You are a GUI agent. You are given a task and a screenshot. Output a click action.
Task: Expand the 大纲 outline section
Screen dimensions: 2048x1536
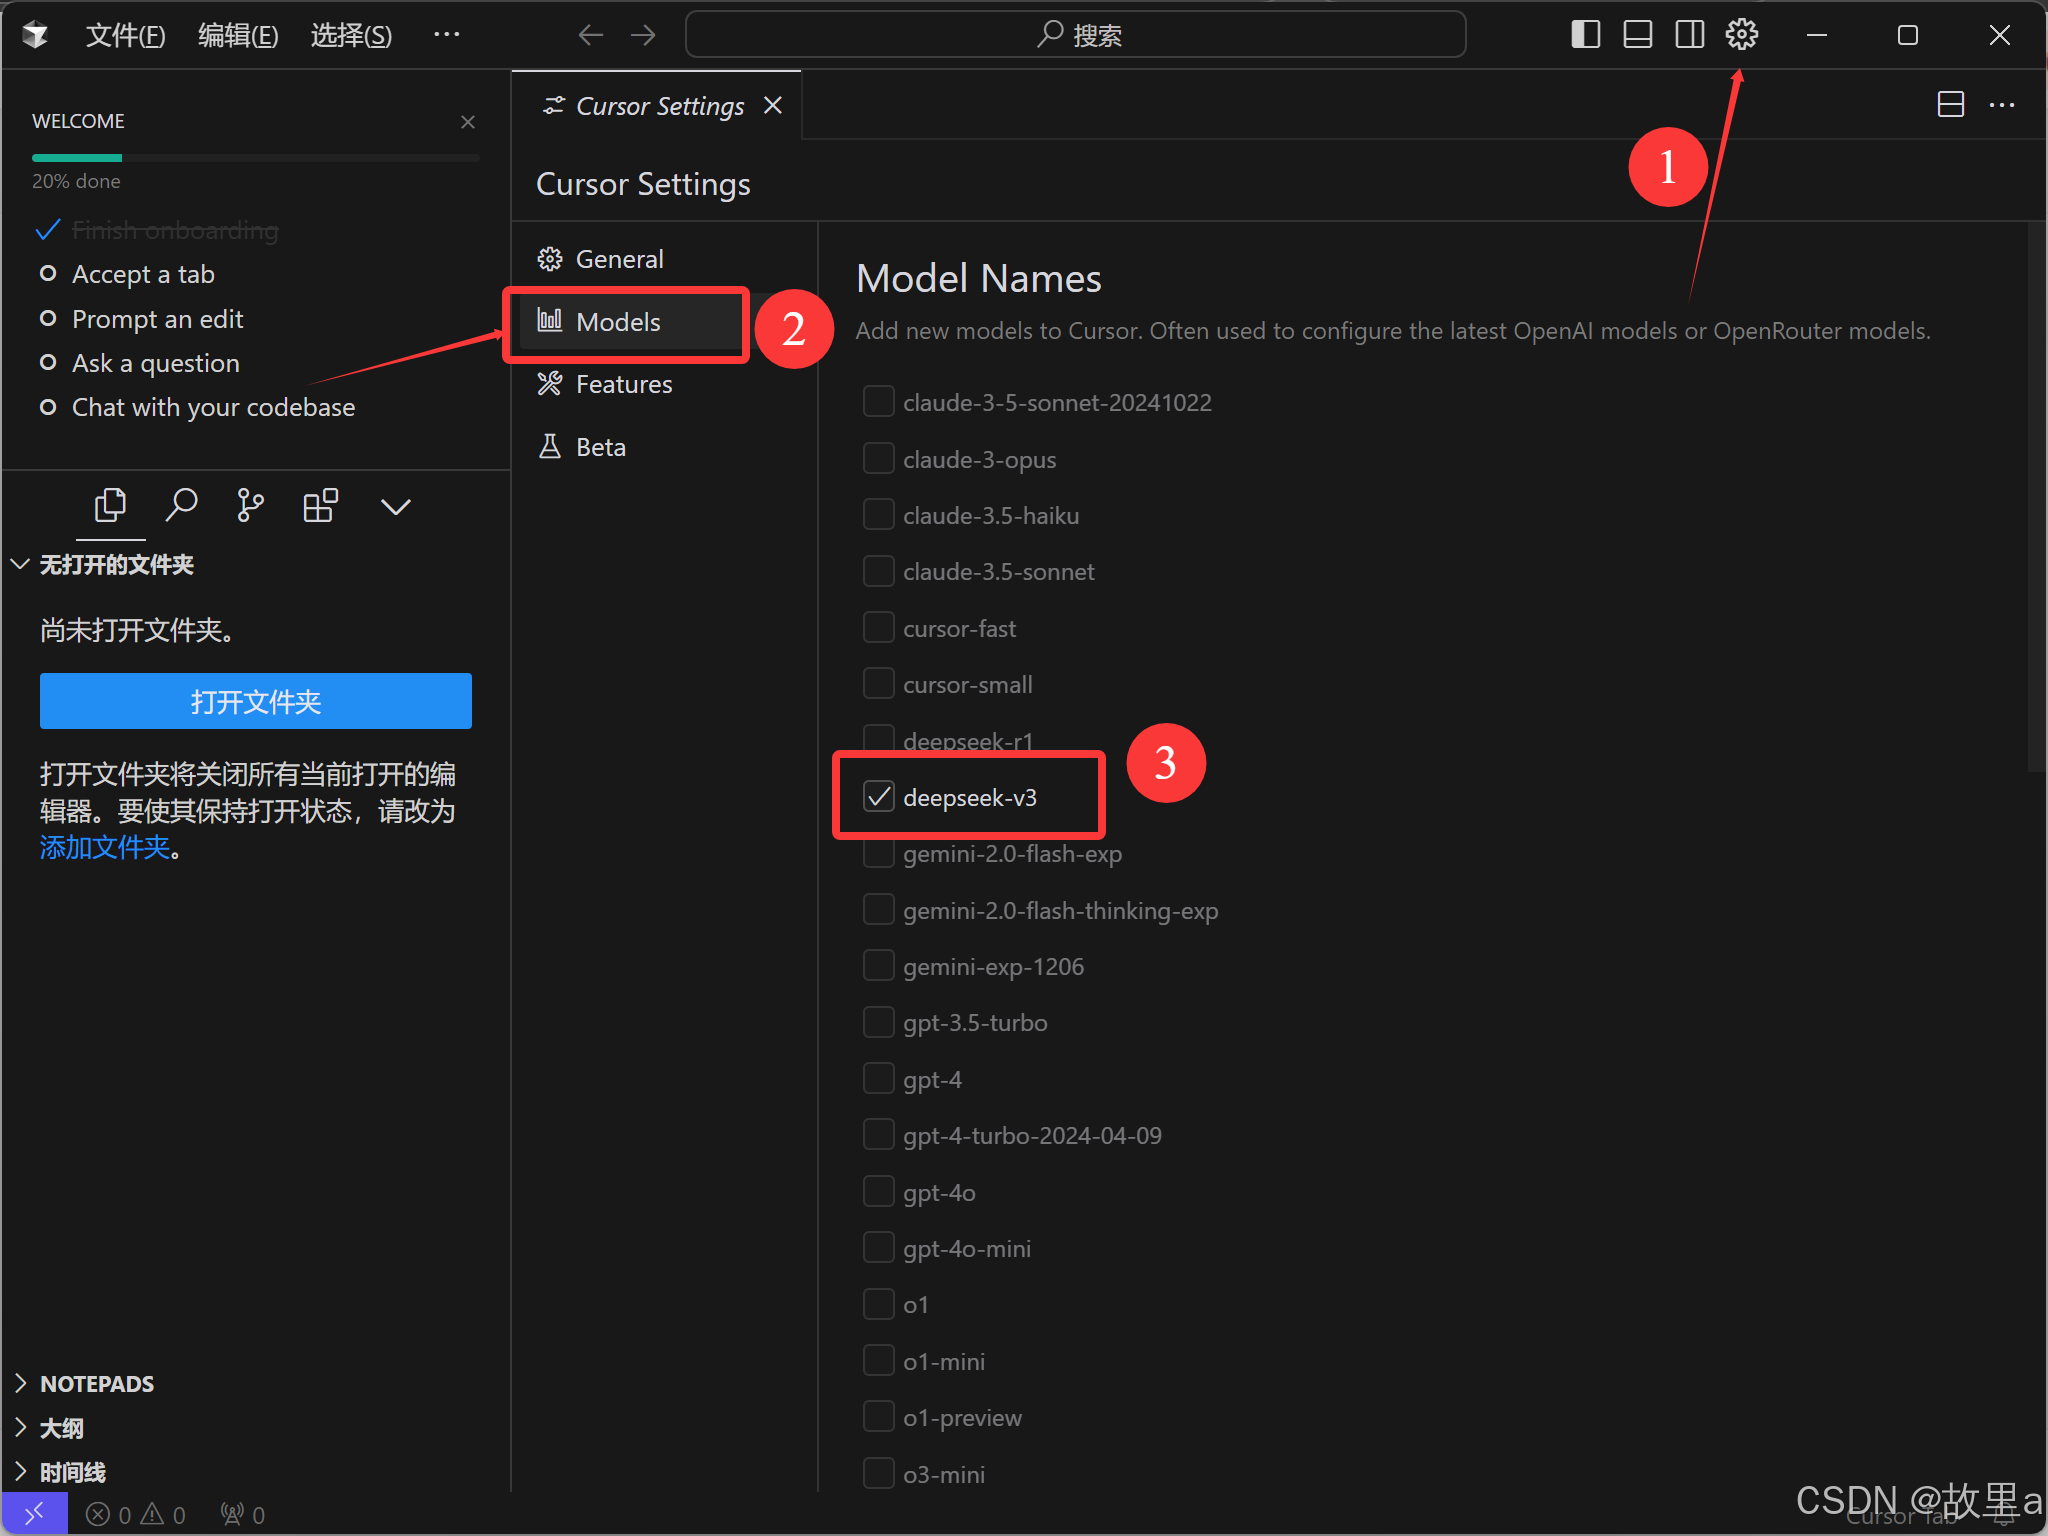pyautogui.click(x=60, y=1428)
